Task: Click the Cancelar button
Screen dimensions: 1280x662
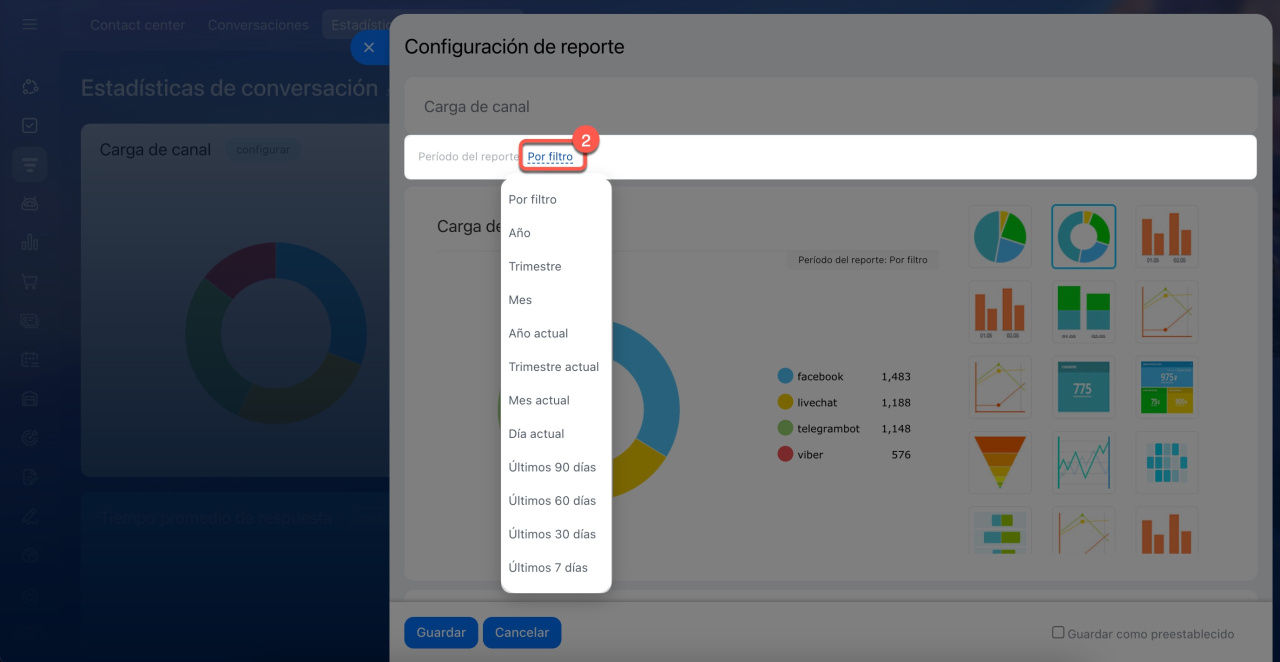Action: coord(522,633)
